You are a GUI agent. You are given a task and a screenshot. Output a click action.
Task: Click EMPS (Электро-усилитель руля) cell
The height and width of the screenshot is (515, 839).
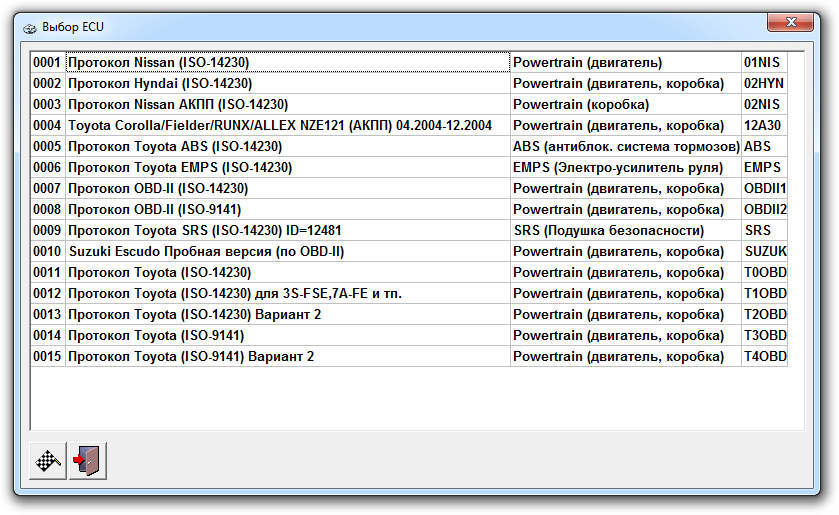[626, 168]
